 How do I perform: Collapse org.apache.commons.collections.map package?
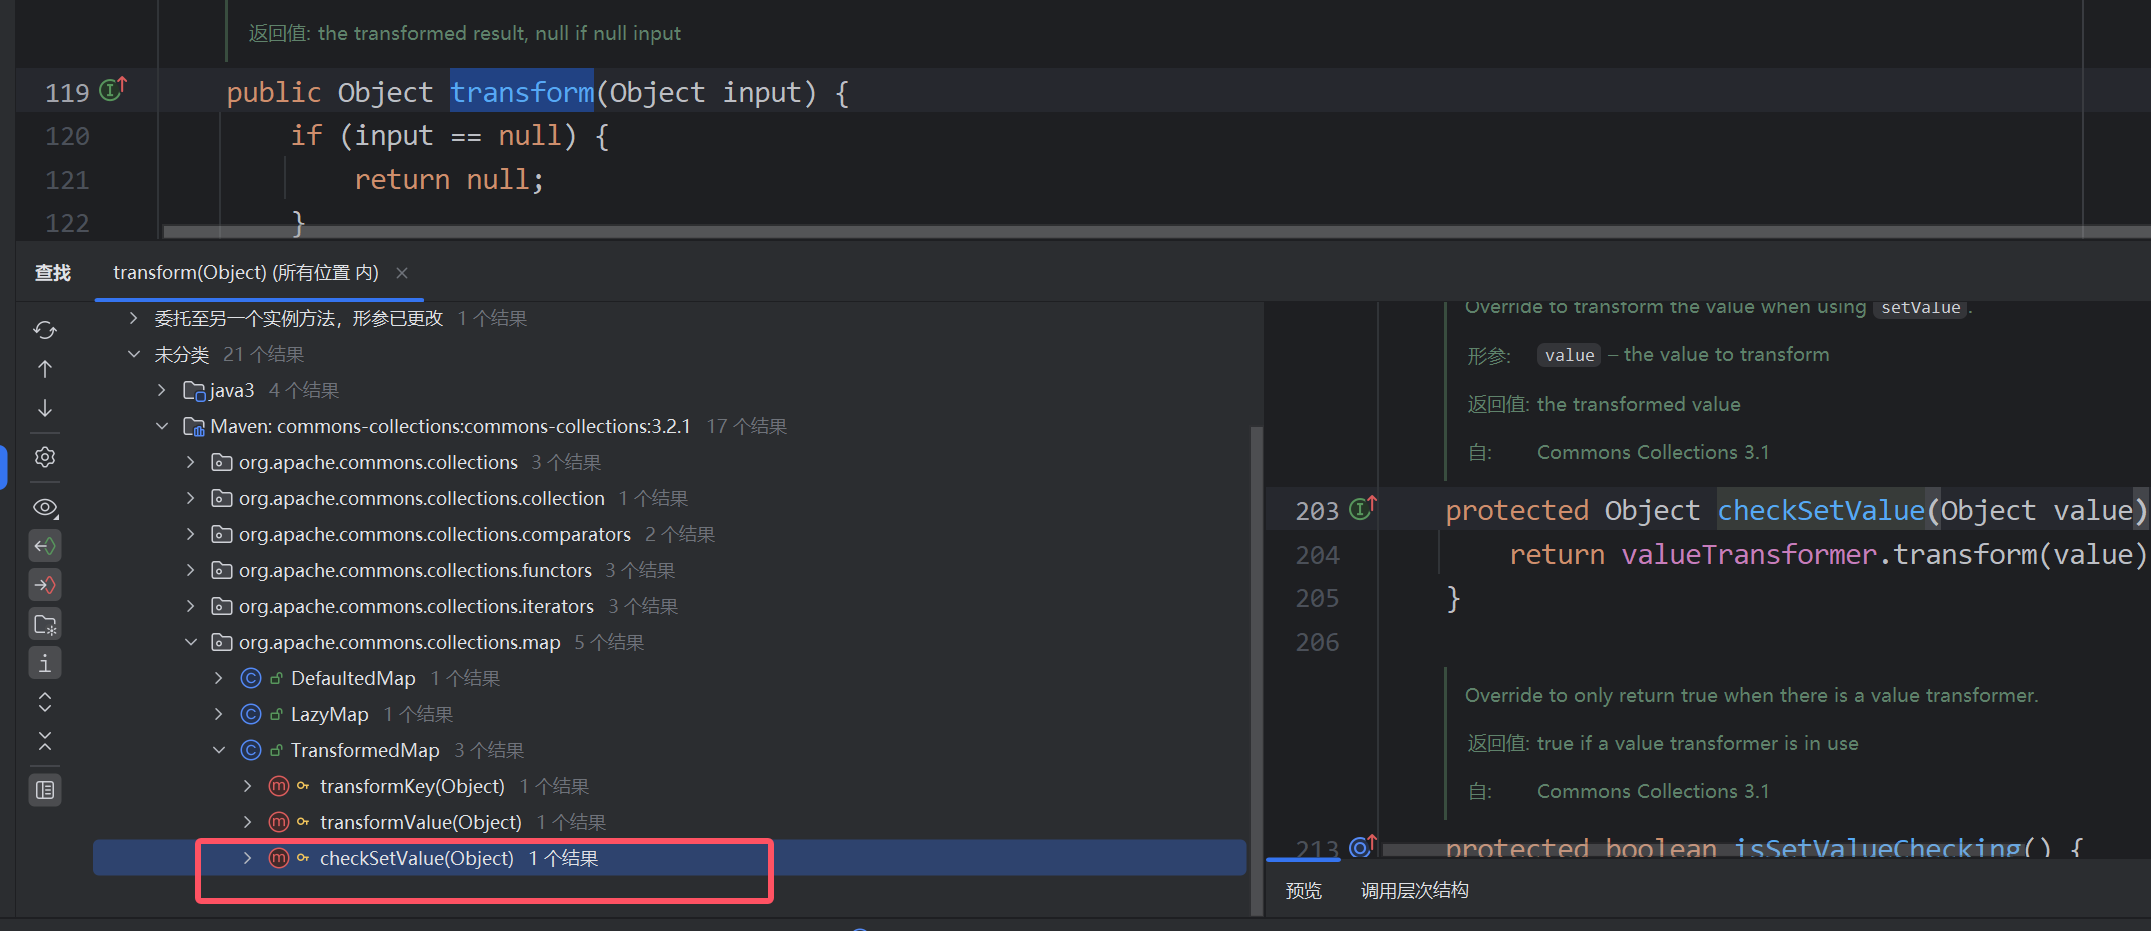(191, 642)
